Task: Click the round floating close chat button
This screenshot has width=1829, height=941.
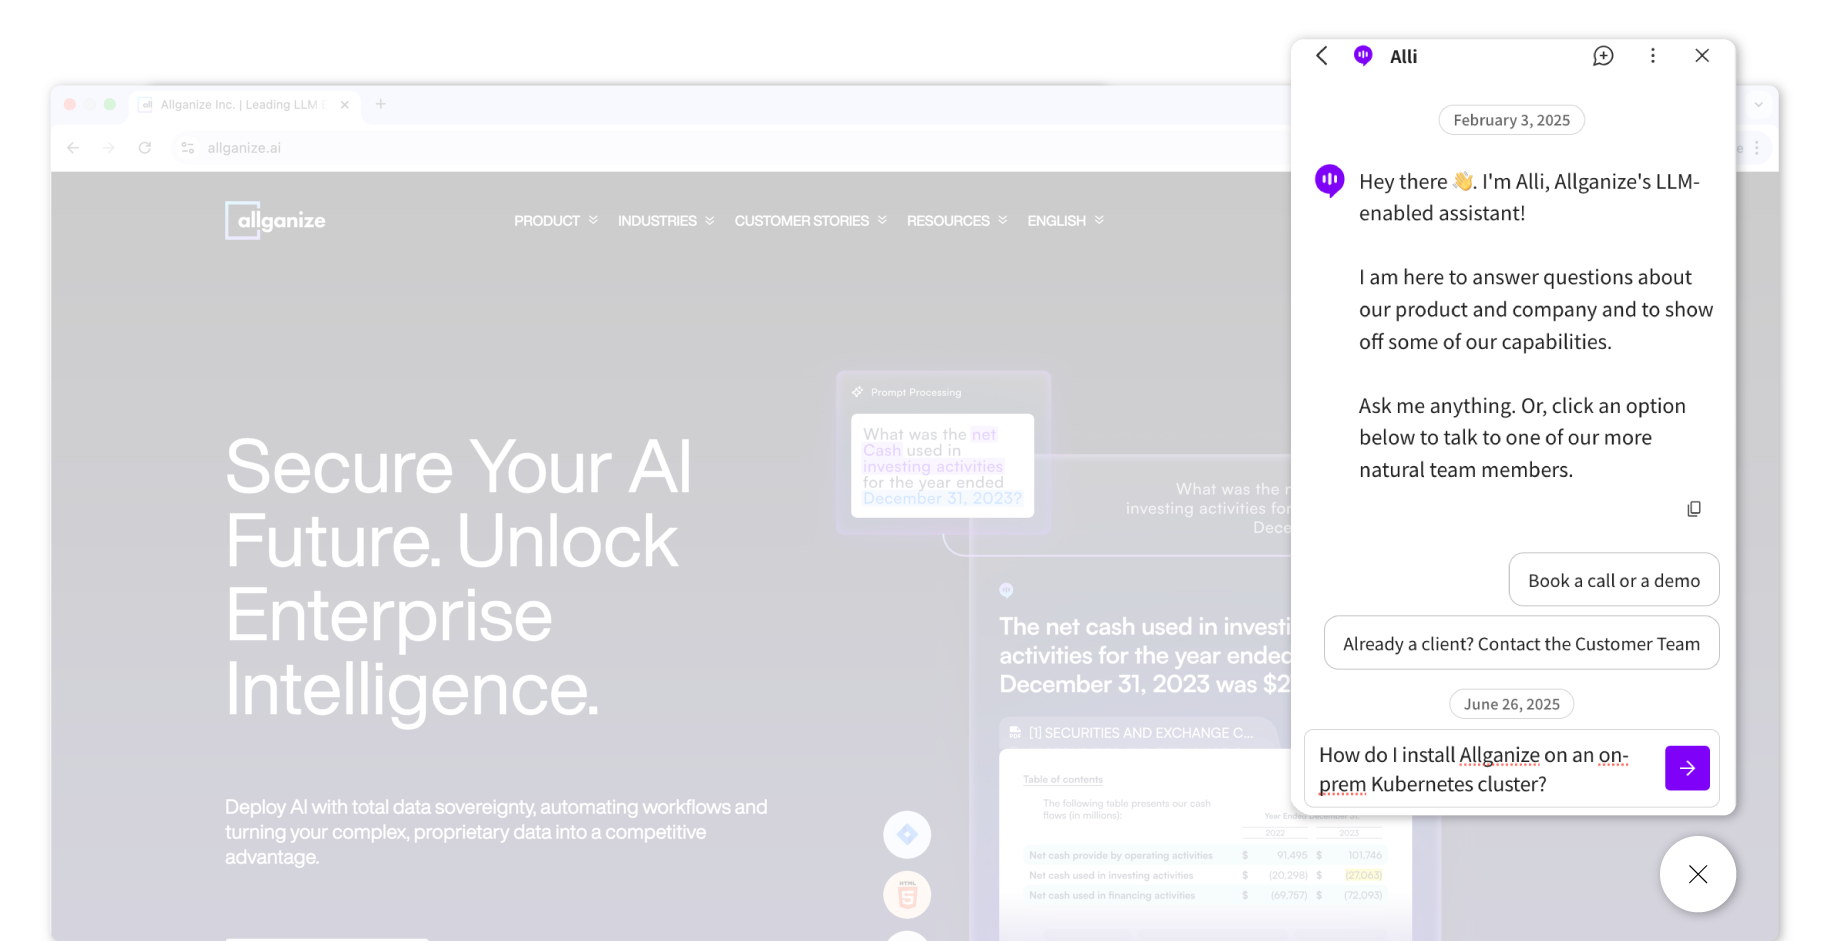Action: (x=1698, y=874)
